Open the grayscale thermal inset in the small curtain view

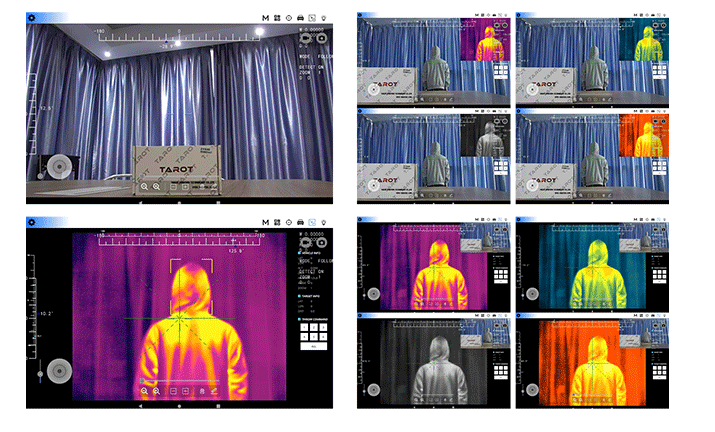[x=485, y=135]
